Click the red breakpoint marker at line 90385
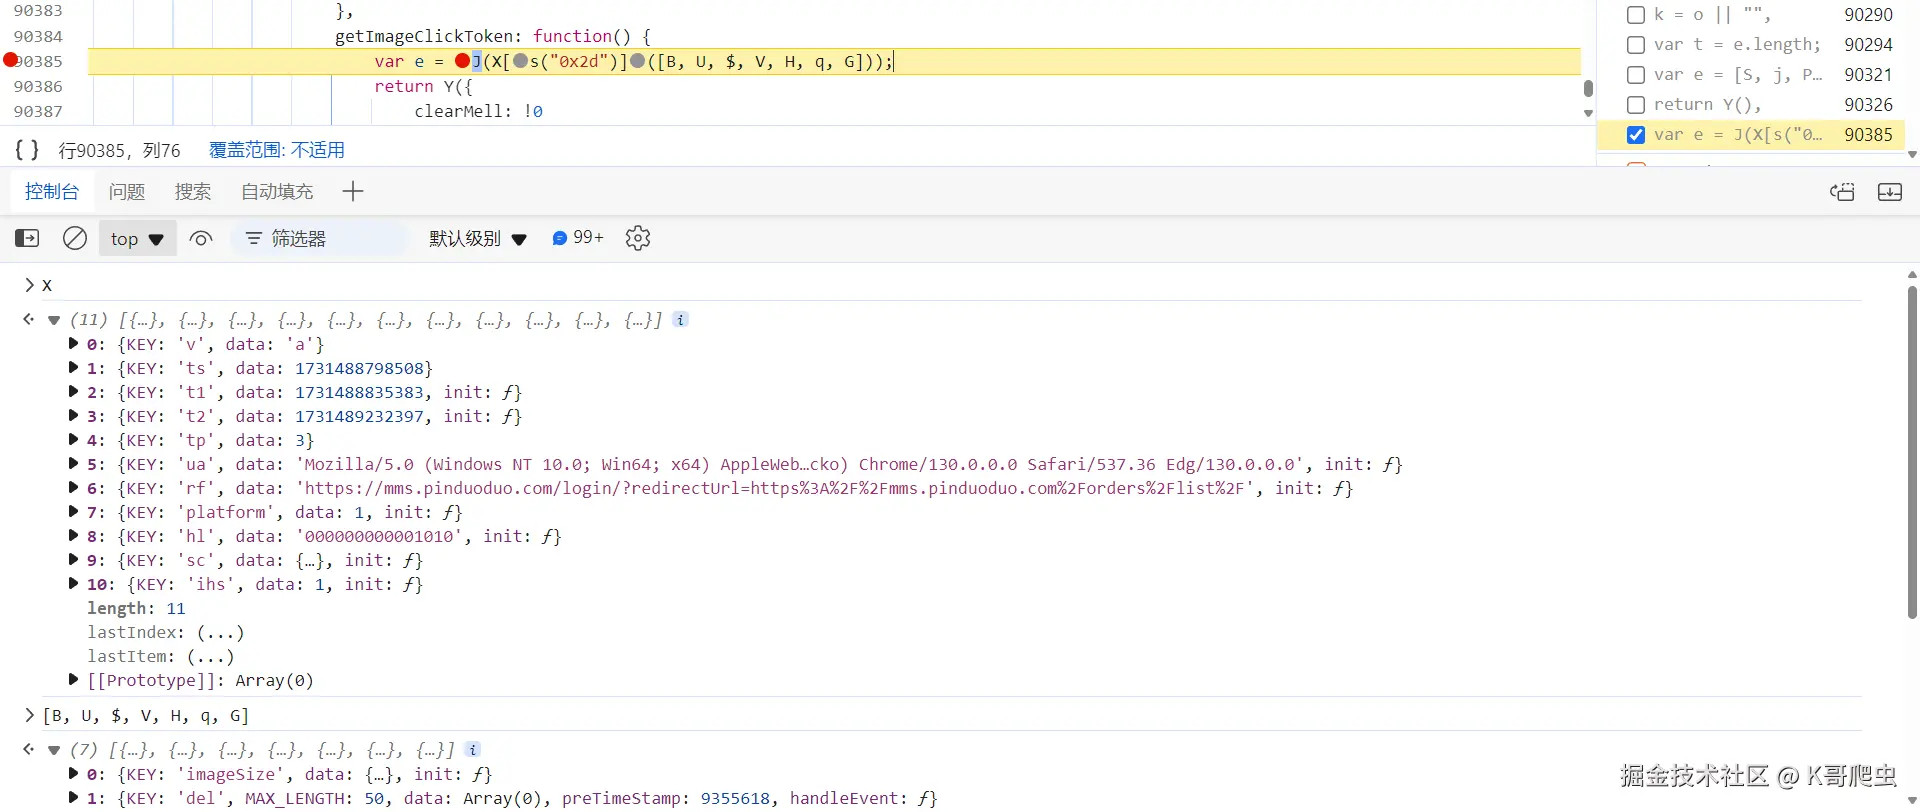The height and width of the screenshot is (812, 1920). 11,60
